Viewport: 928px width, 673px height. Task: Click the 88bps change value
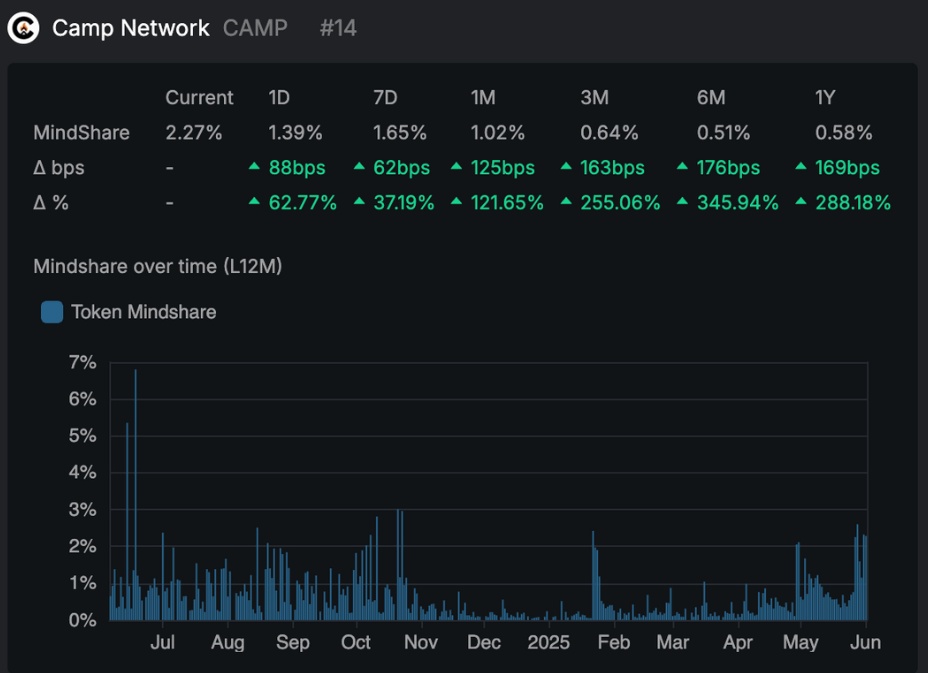pyautogui.click(x=297, y=168)
